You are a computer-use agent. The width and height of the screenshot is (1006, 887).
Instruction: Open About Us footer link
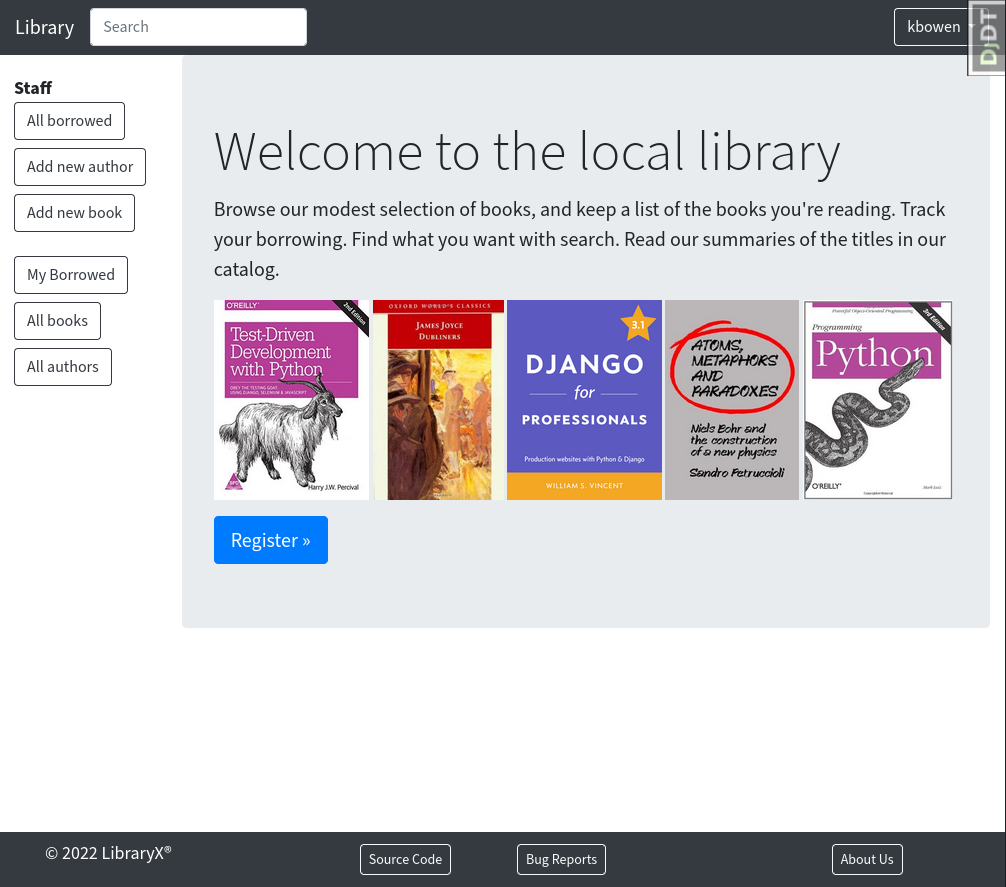(867, 859)
